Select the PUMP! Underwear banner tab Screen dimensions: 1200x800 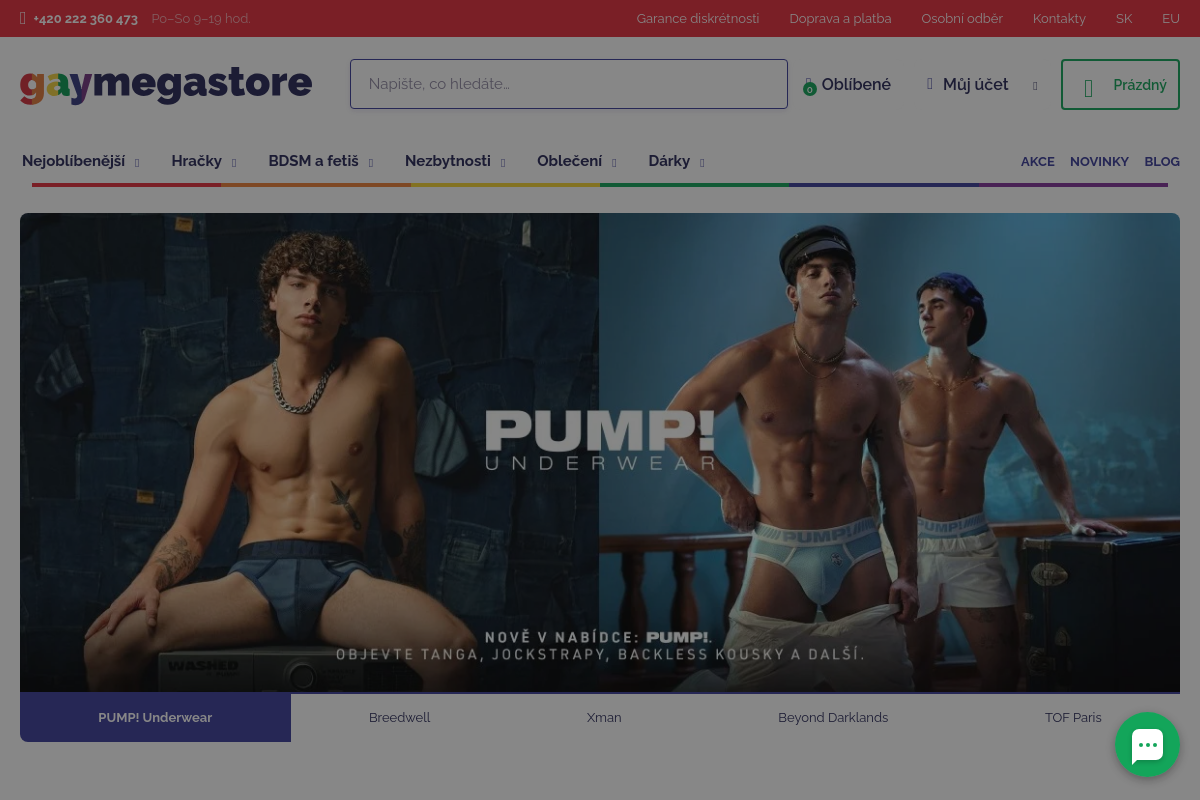coord(155,717)
